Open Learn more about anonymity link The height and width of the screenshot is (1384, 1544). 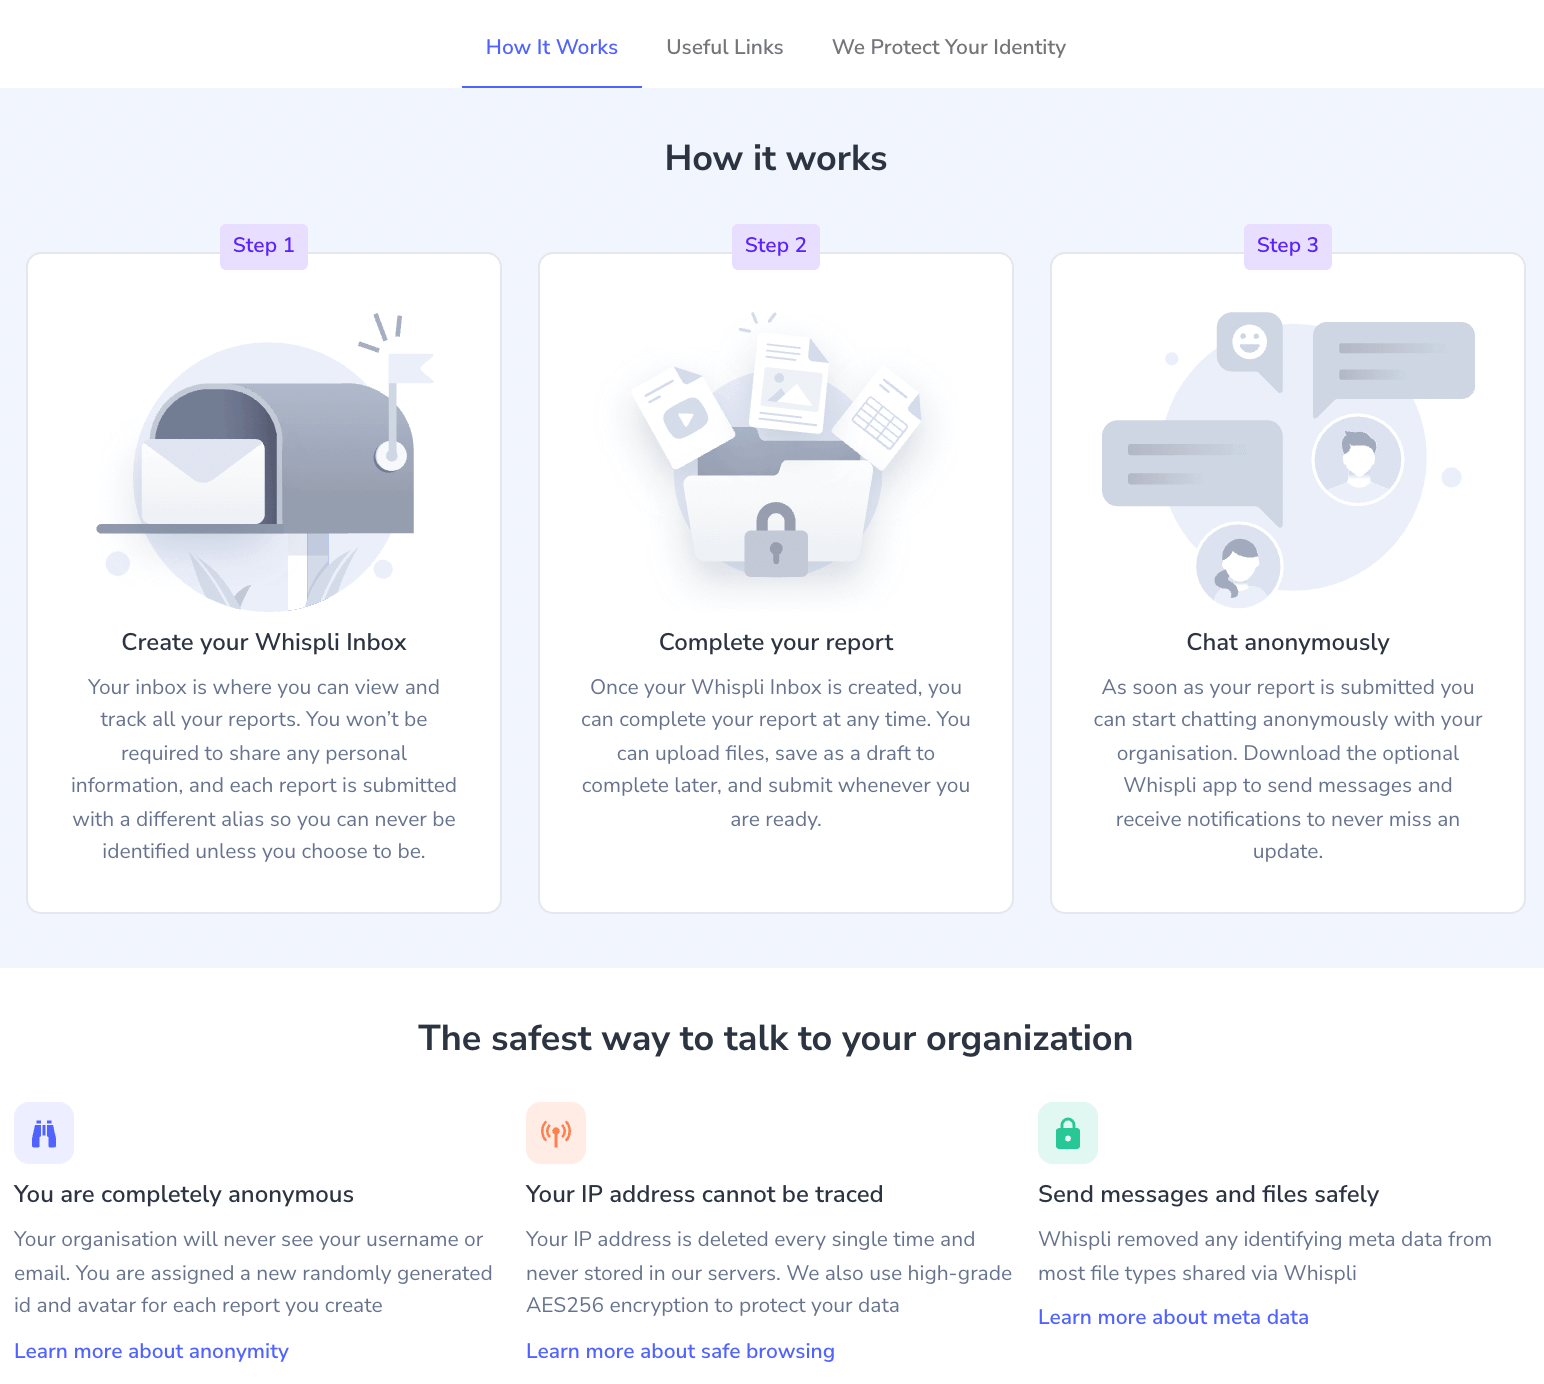pyautogui.click(x=151, y=1351)
